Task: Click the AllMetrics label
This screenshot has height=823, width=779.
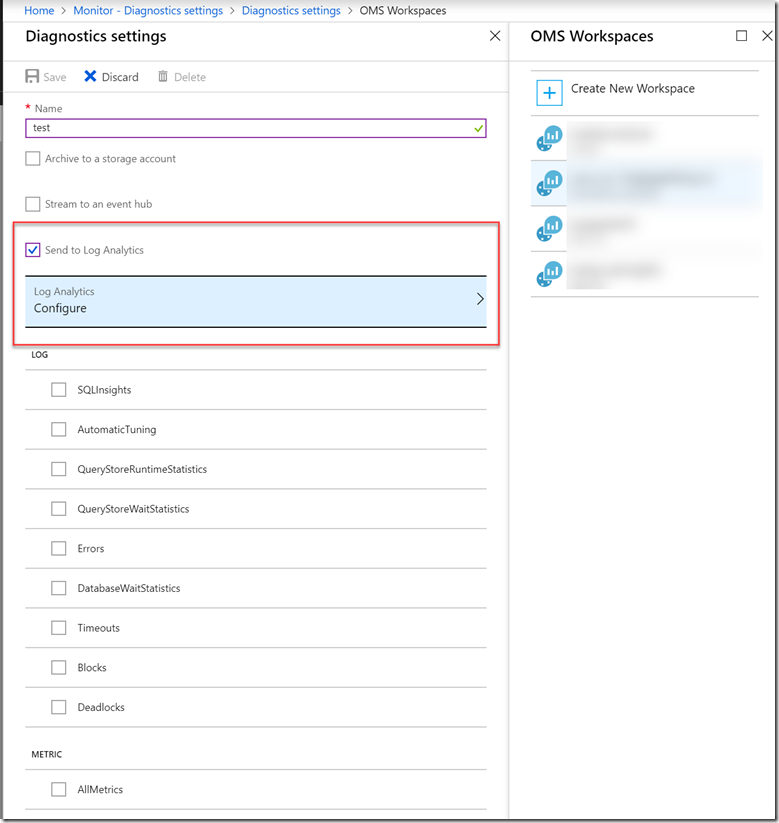Action: coord(100,789)
